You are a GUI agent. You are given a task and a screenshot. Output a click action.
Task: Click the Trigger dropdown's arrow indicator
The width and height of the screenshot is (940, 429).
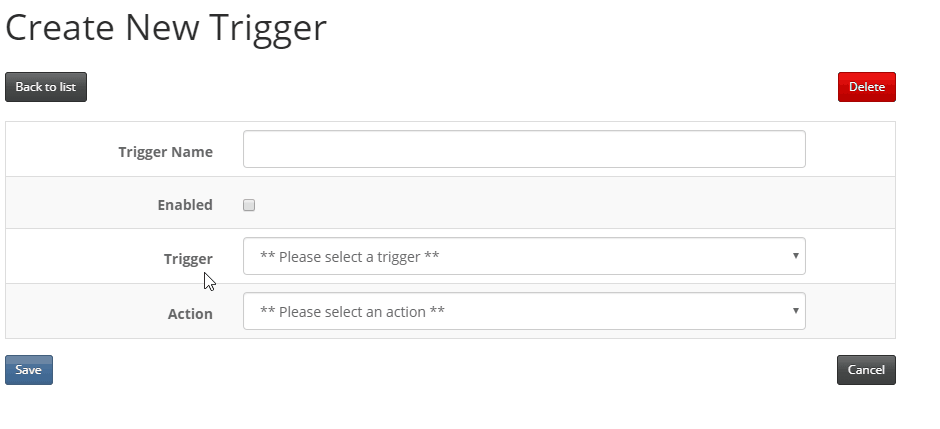796,256
